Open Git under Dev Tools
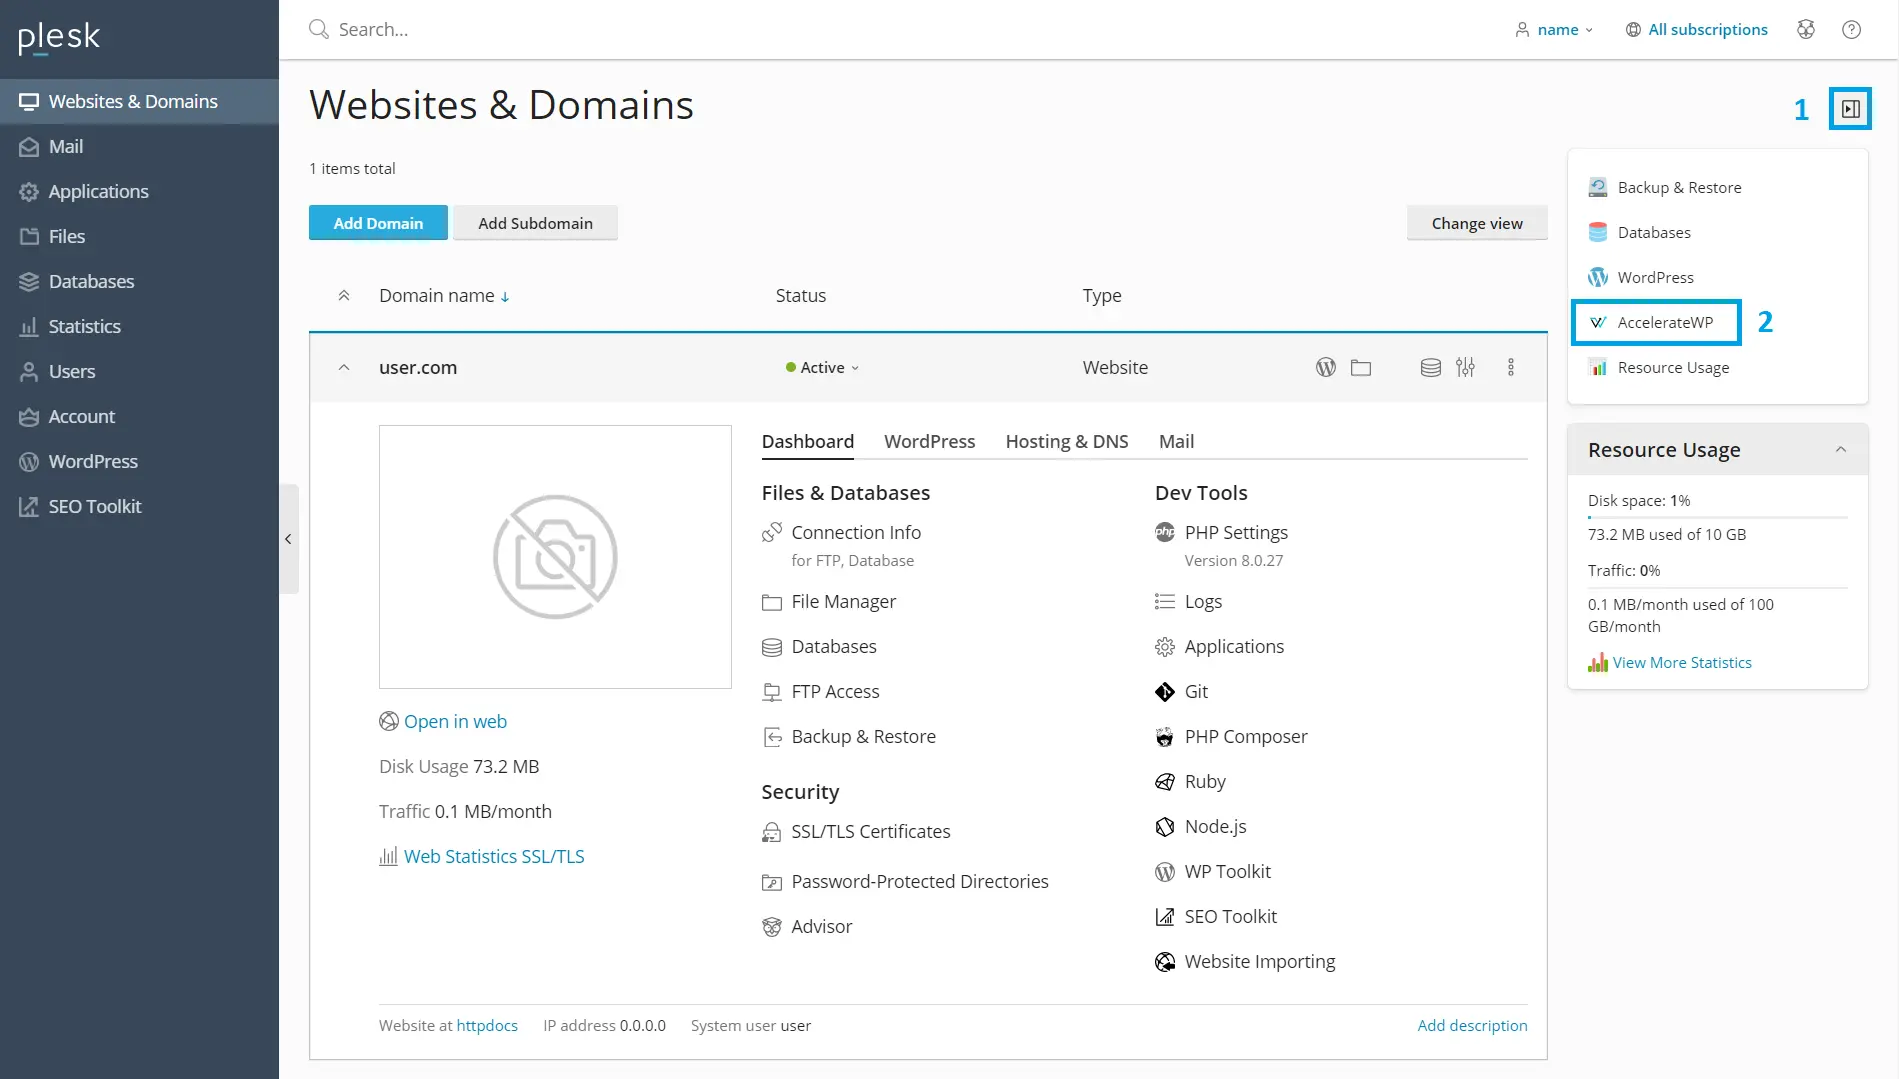The height and width of the screenshot is (1079, 1899). [x=1182, y=691]
